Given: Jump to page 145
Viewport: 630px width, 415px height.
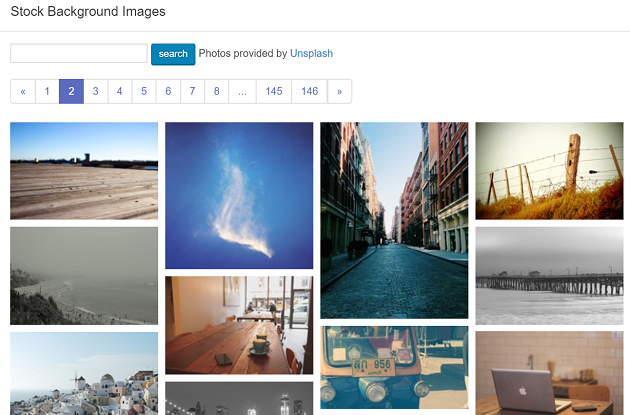Looking at the screenshot, I should (x=274, y=92).
